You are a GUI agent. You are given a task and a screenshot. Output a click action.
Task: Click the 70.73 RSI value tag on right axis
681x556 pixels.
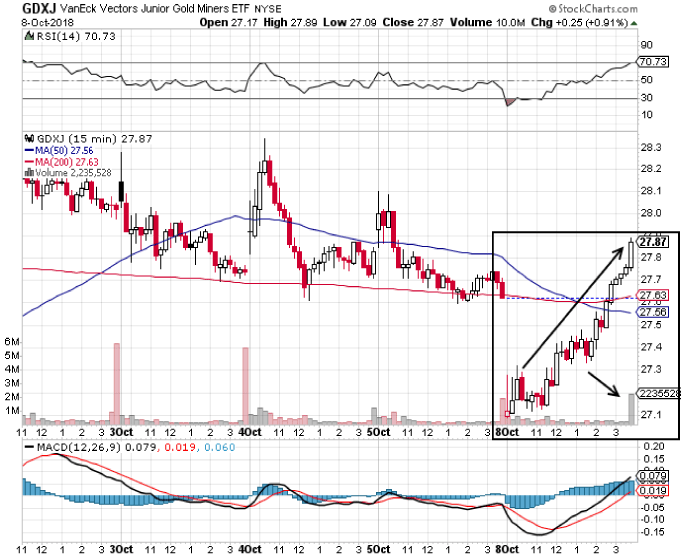(652, 62)
